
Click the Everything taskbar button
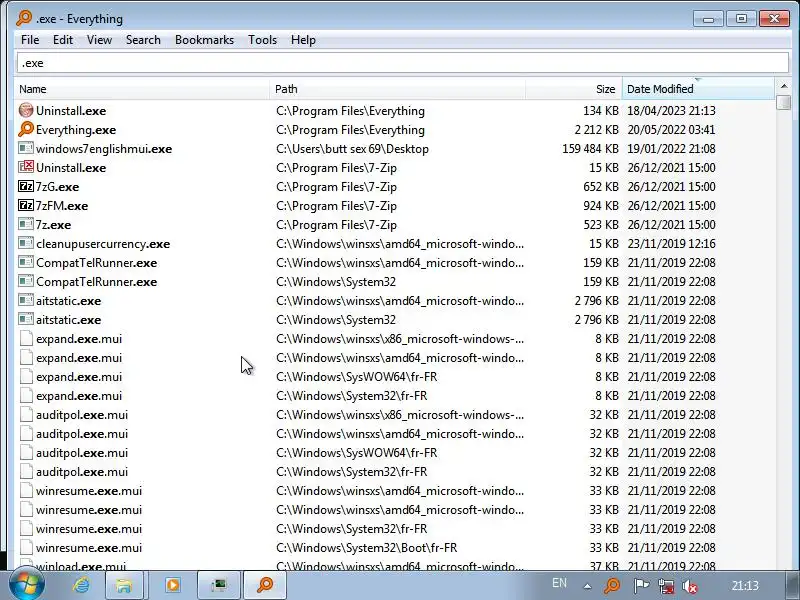[x=265, y=585]
